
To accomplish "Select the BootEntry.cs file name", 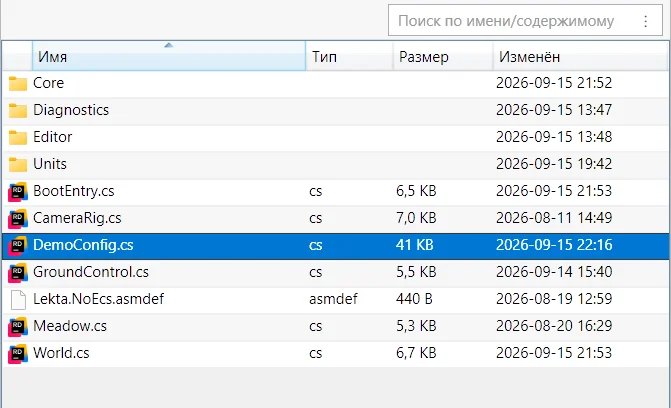I will point(74,191).
